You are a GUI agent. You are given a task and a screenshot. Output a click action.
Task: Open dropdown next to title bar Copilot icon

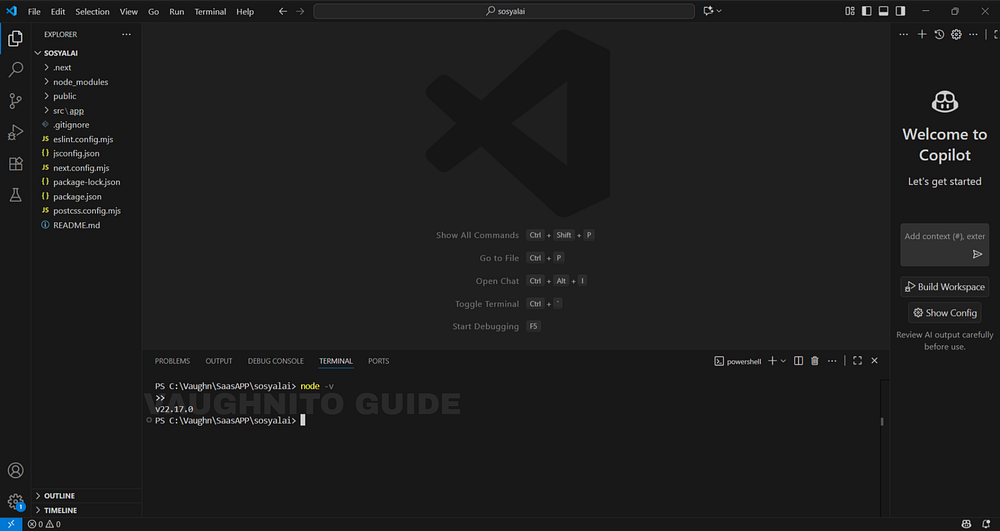(719, 11)
